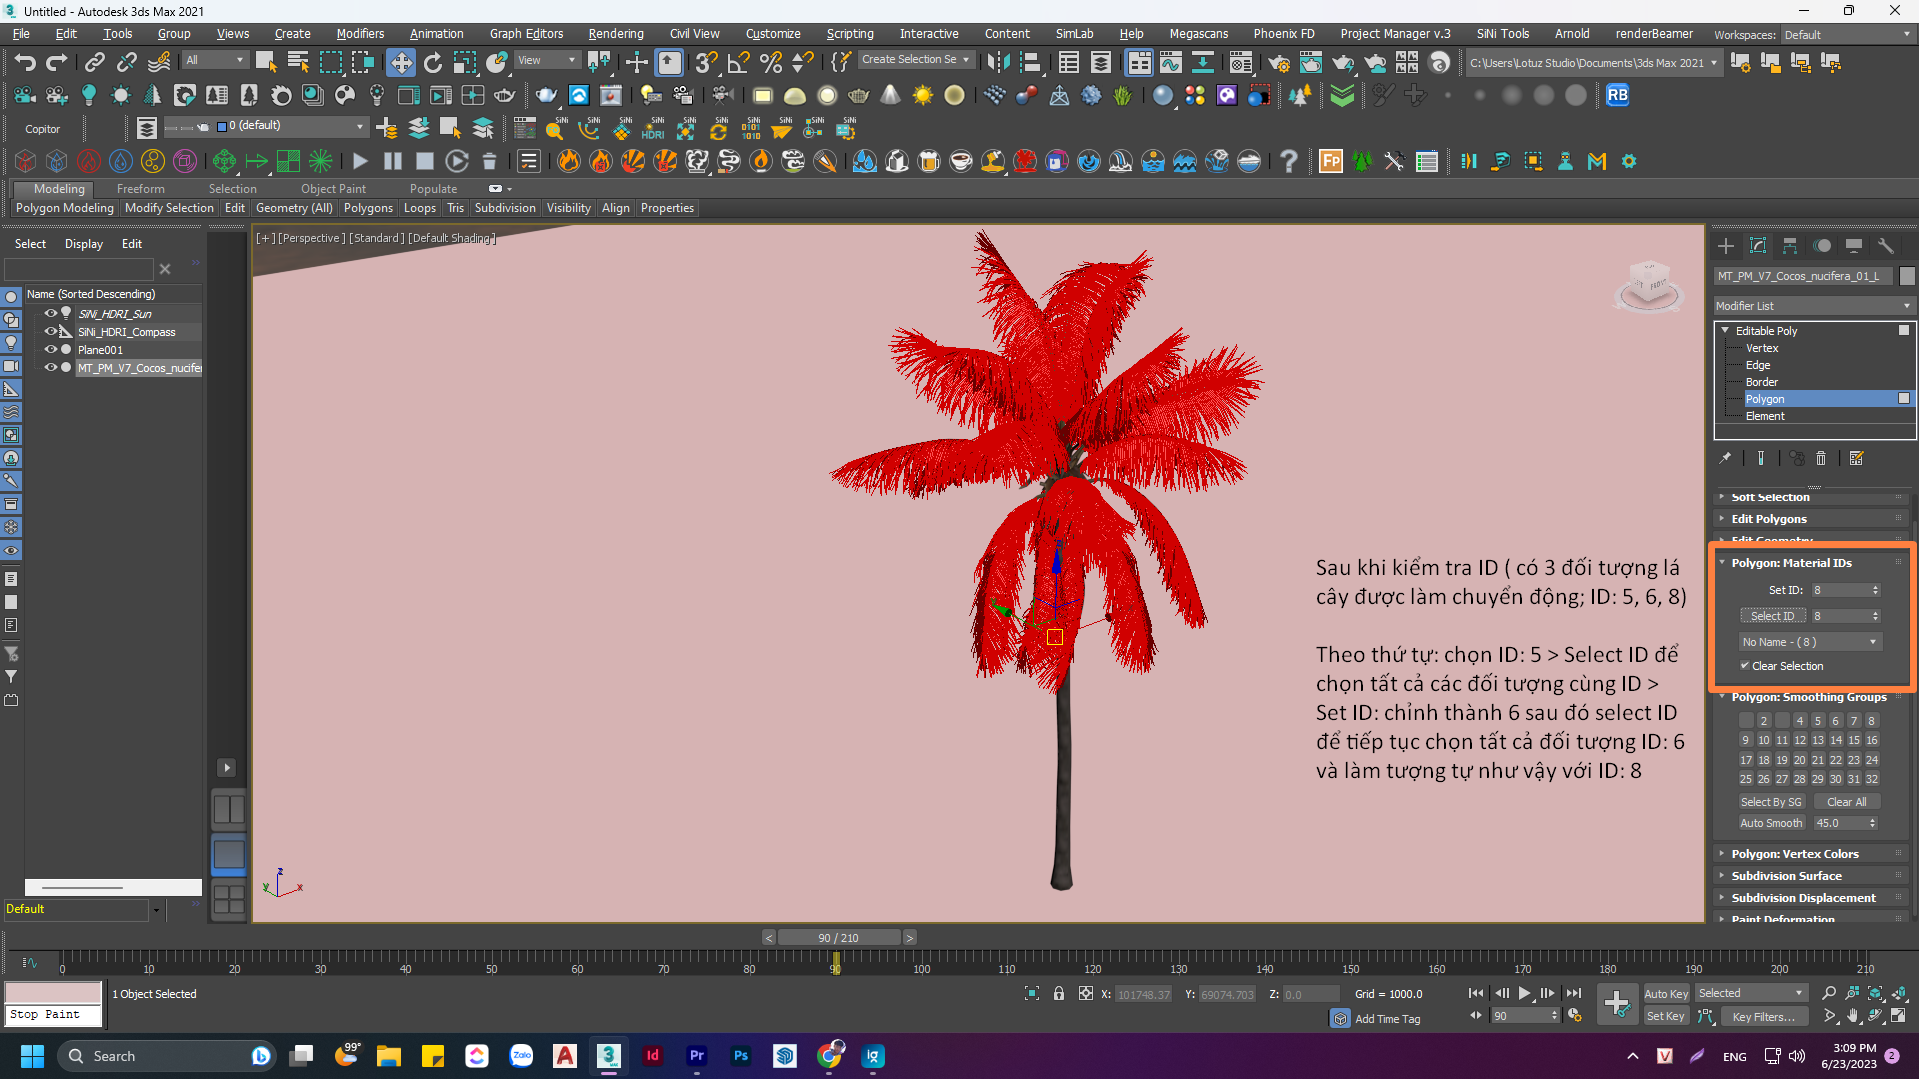The image size is (1919, 1079).
Task: Open the Rendering menu
Action: pos(616,34)
